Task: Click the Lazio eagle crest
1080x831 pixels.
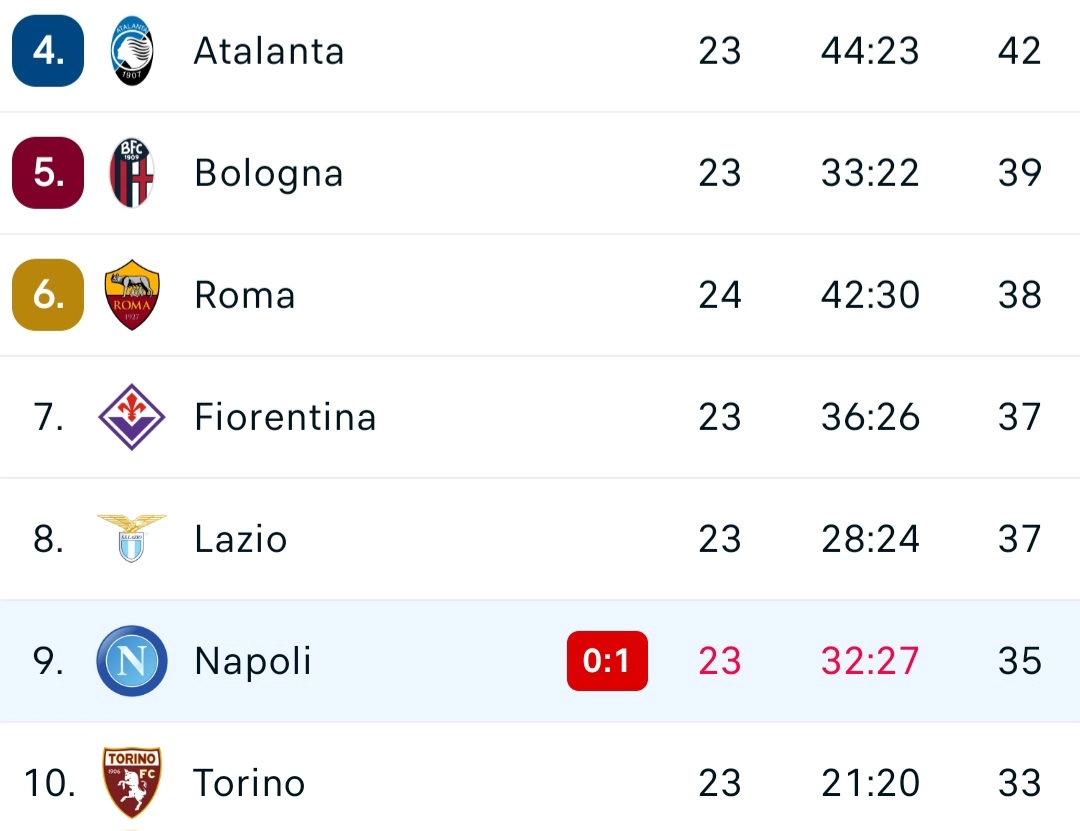Action: [x=130, y=539]
